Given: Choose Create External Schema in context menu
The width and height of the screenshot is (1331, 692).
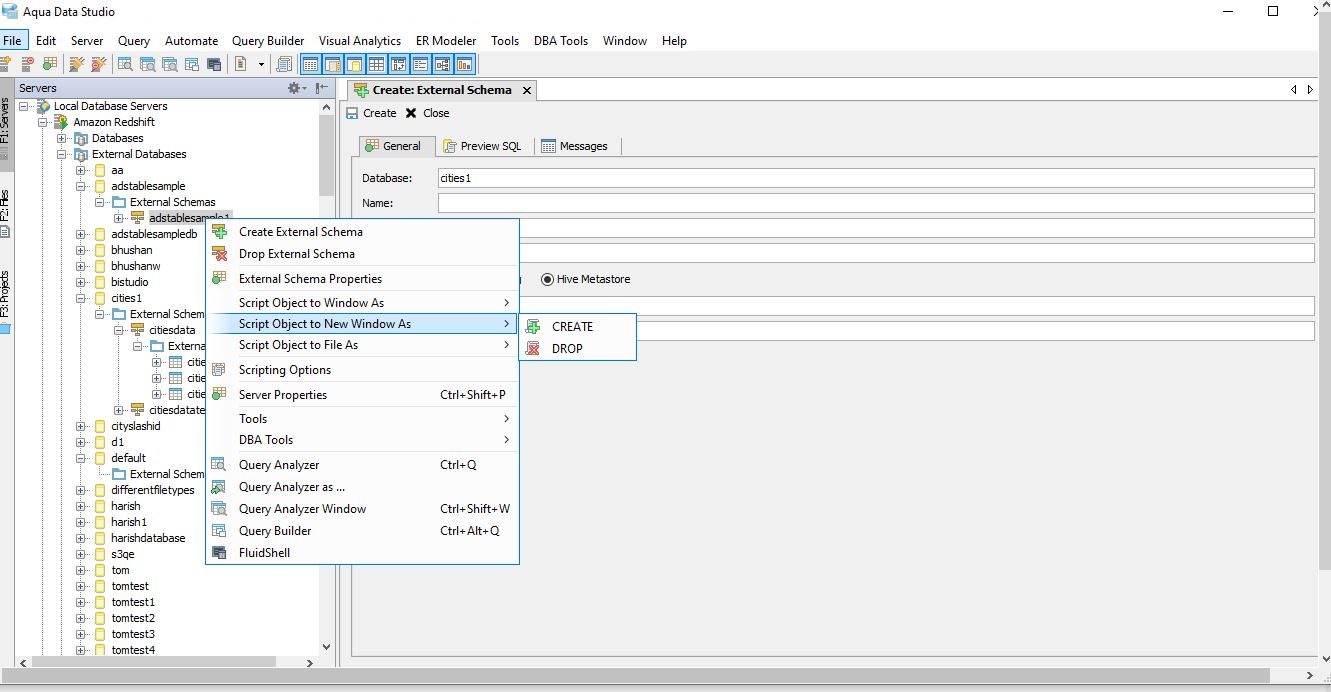Looking at the screenshot, I should [362, 232].
